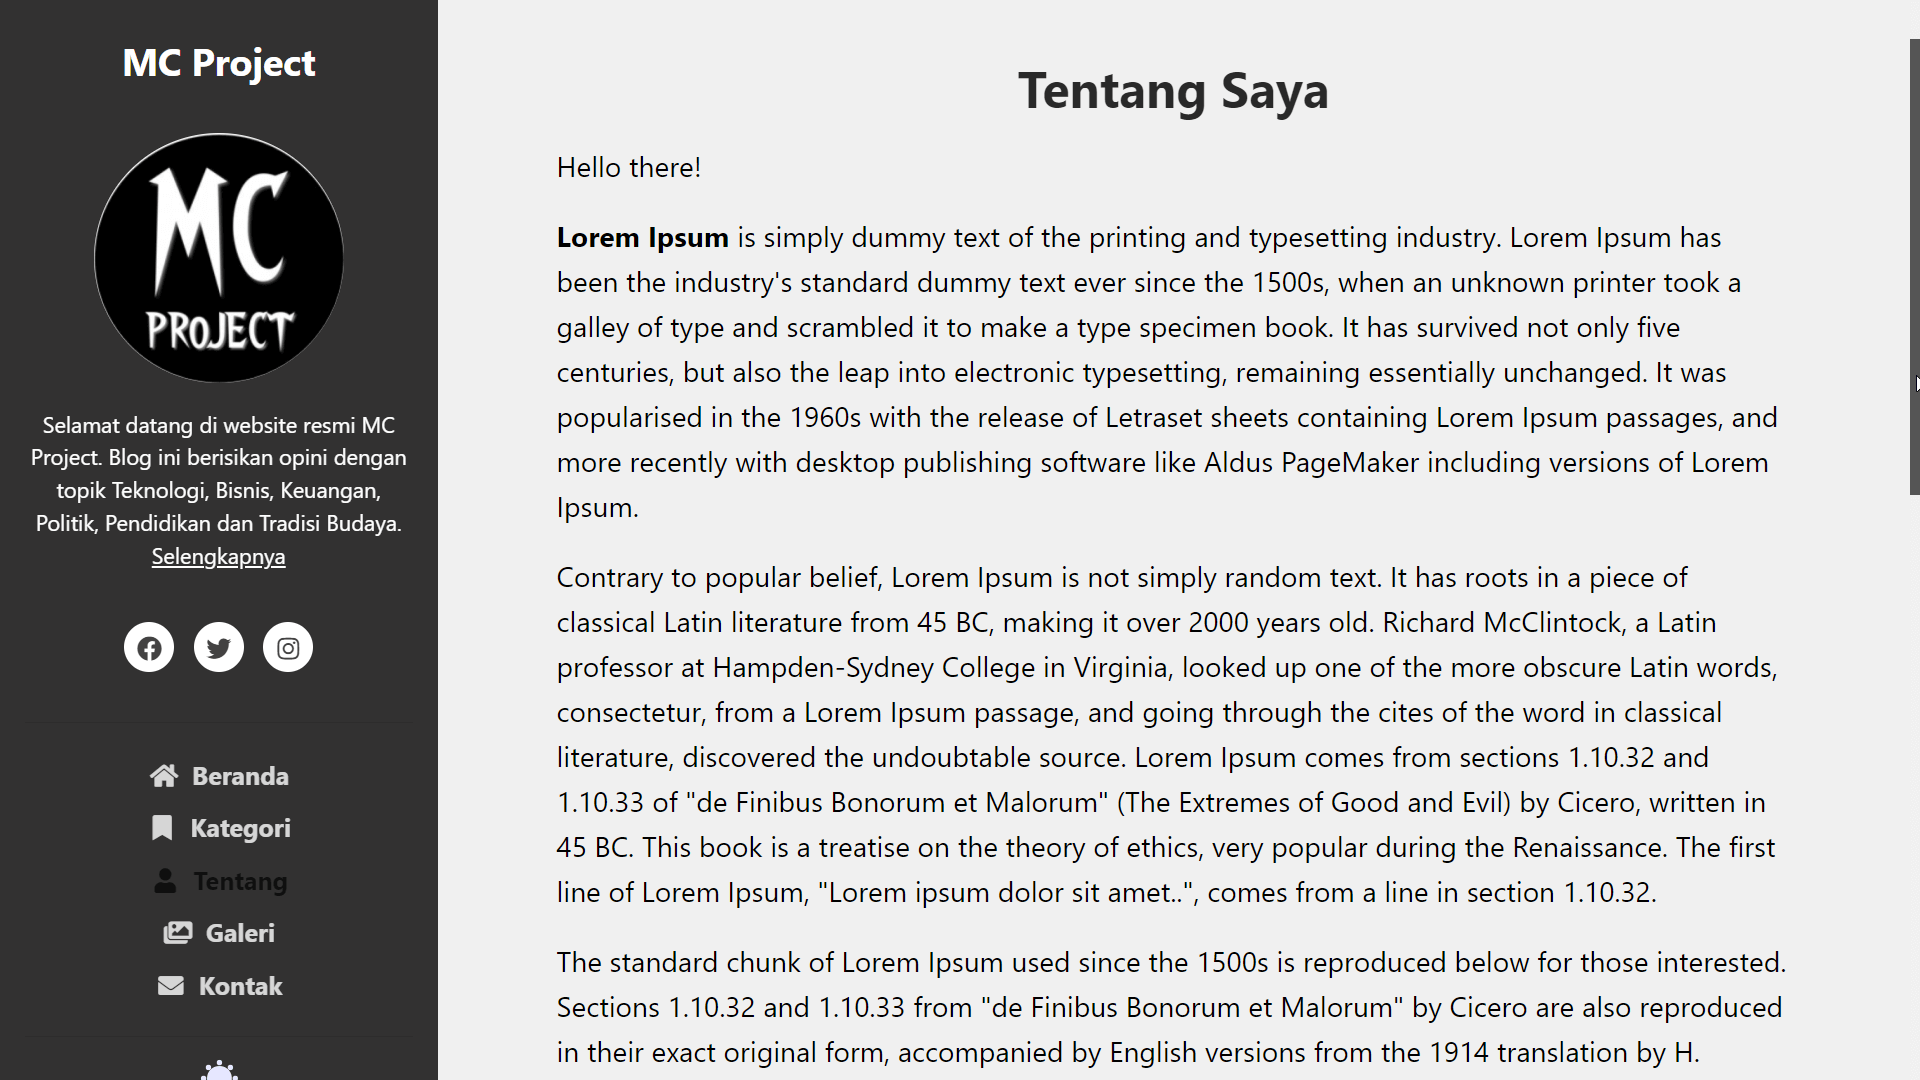The image size is (1920, 1080).
Task: Click the home icon beside Beranda
Action: click(x=163, y=775)
